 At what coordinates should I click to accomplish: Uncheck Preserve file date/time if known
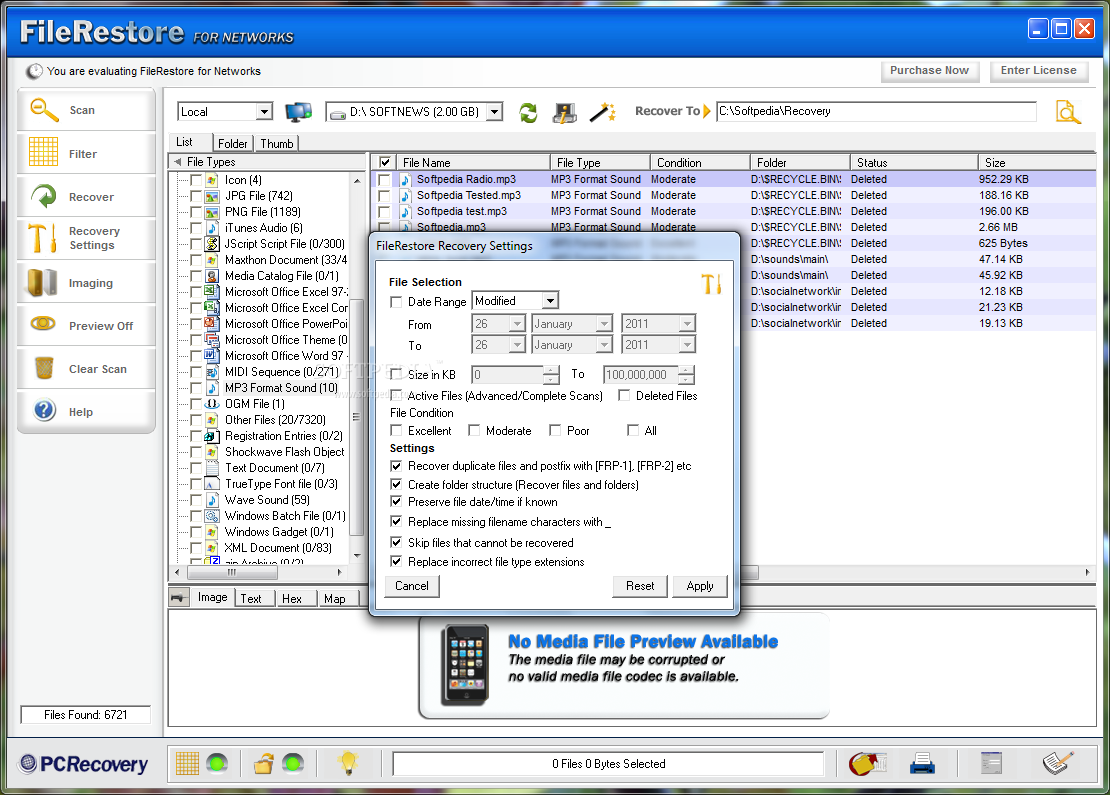396,501
